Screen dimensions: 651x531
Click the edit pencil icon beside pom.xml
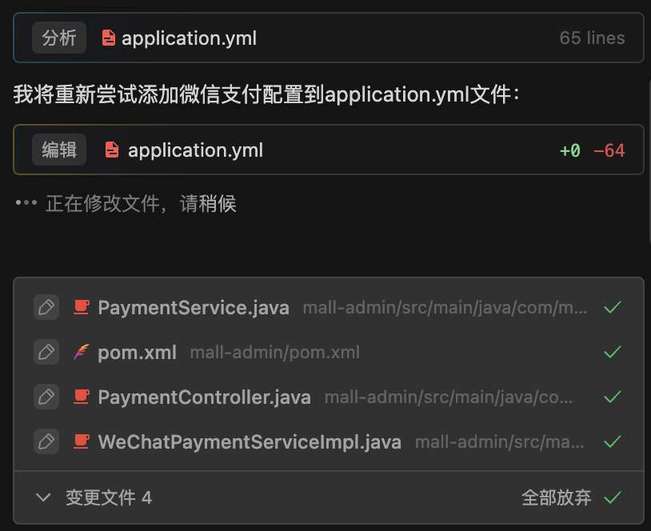(x=46, y=352)
